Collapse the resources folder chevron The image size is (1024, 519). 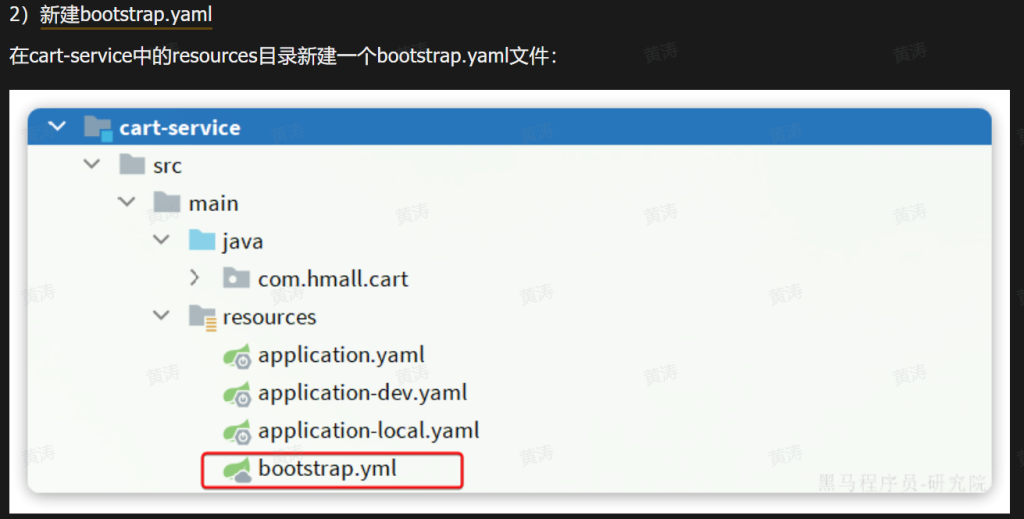point(161,317)
